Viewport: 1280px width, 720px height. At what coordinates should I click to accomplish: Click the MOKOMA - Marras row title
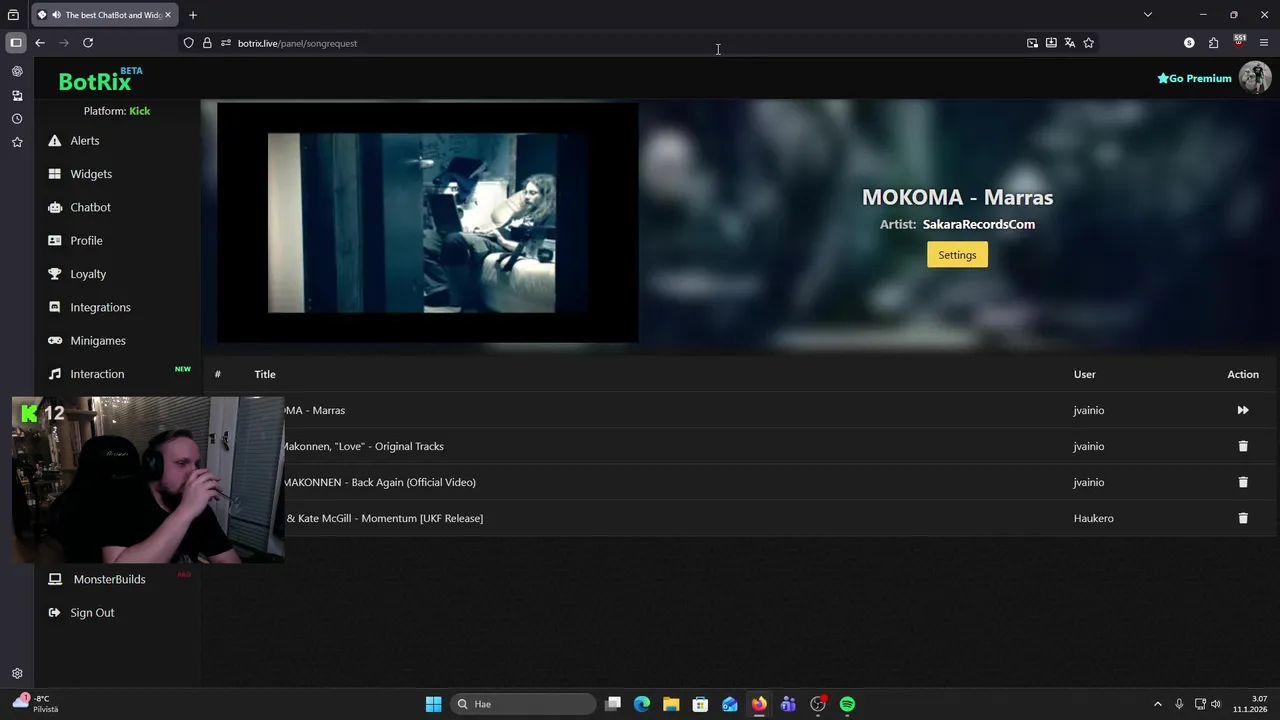click(x=314, y=410)
